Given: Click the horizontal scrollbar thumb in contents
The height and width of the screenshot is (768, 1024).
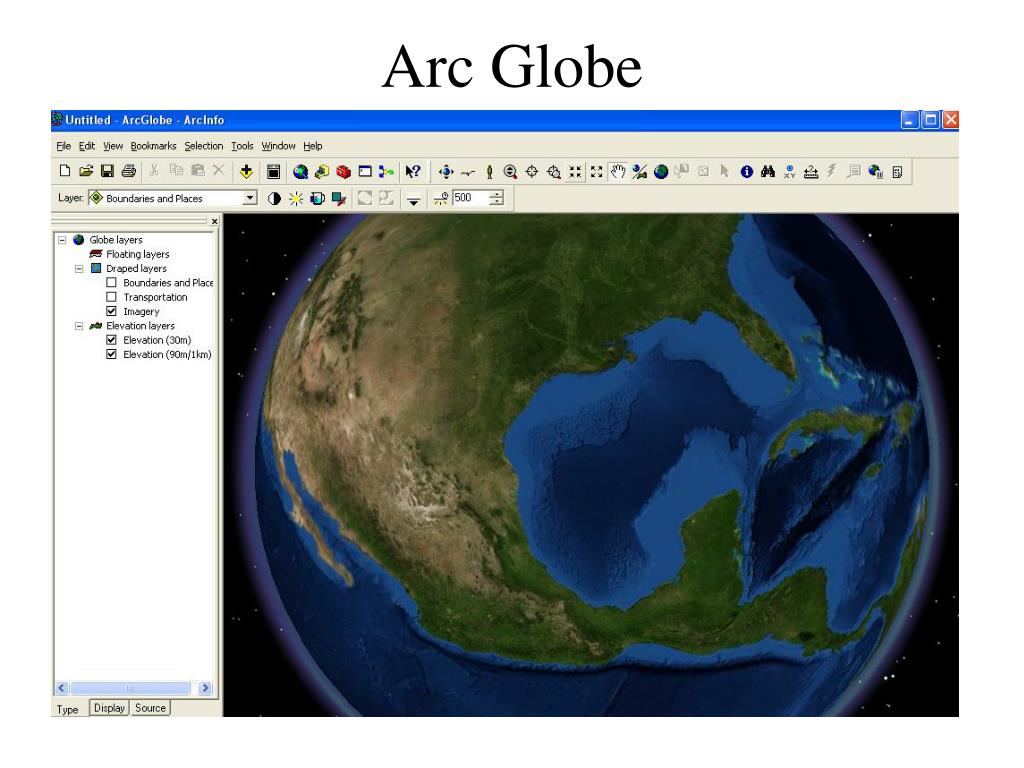Looking at the screenshot, I should pos(129,688).
